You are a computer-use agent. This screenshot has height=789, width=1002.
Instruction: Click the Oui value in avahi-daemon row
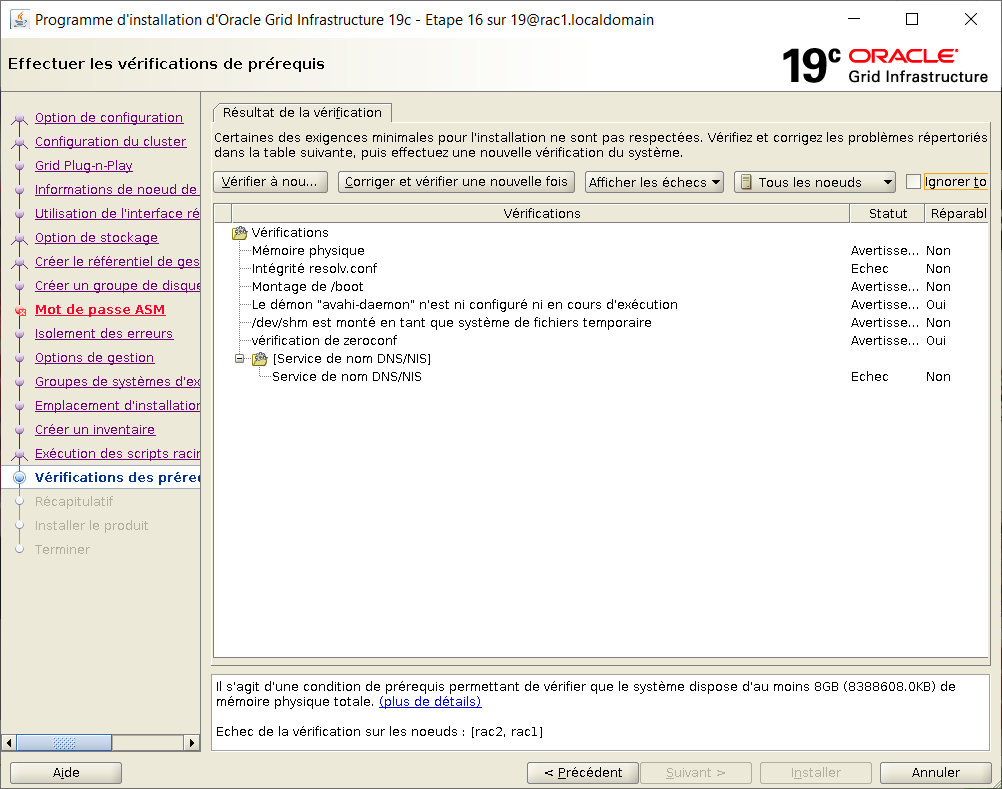click(936, 305)
